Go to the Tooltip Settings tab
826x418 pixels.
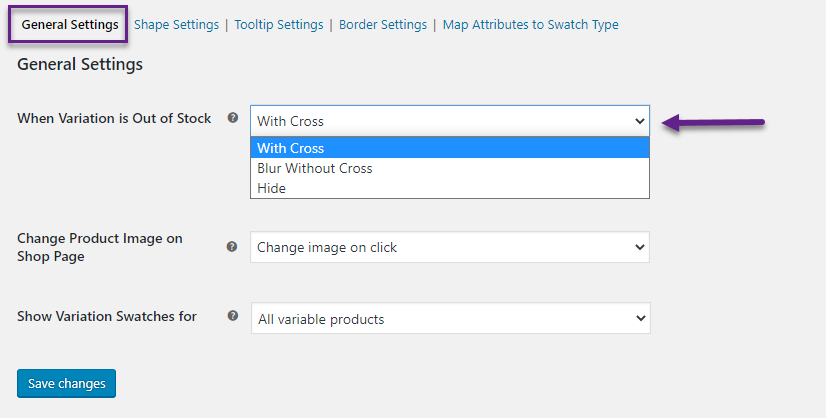pos(279,25)
